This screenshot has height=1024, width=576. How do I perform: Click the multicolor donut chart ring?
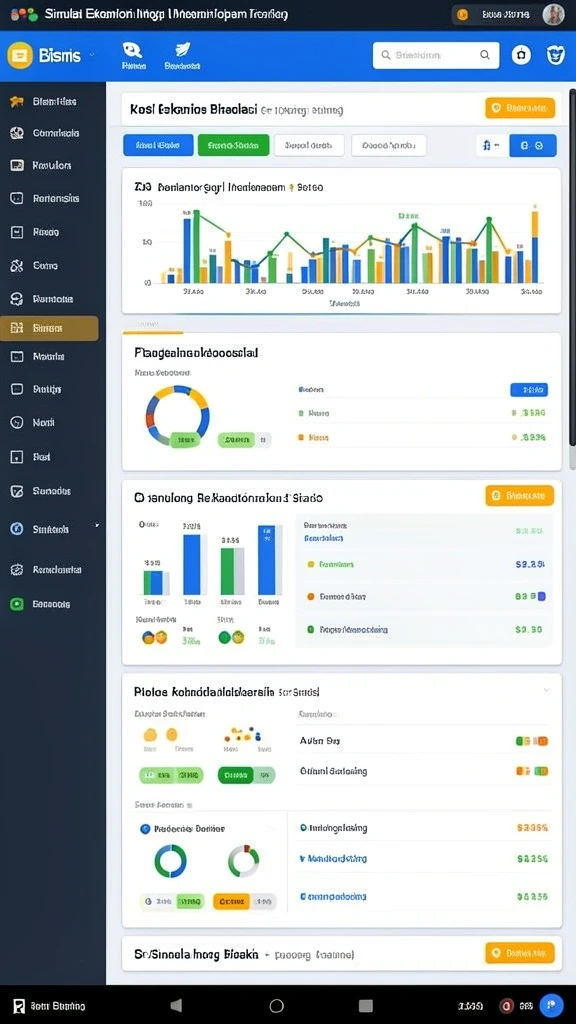pos(177,415)
